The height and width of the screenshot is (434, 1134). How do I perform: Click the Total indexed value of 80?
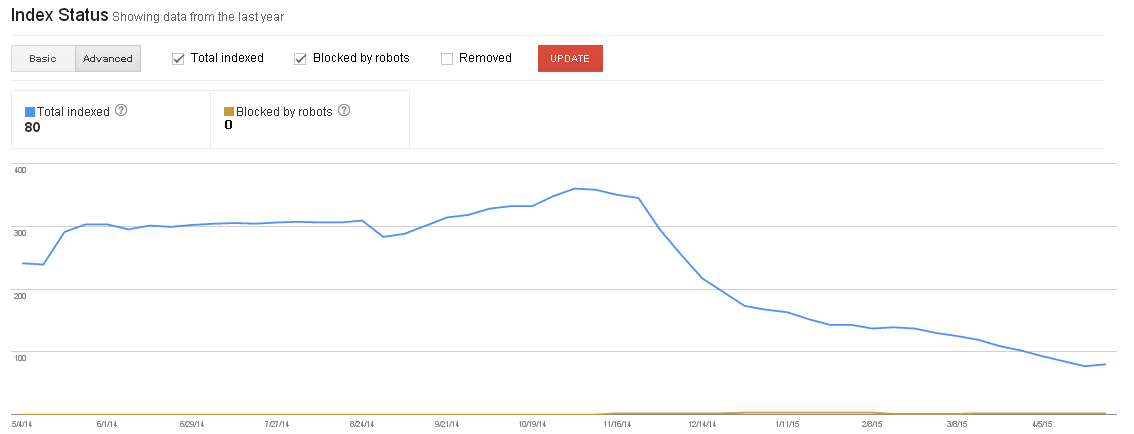[x=32, y=127]
